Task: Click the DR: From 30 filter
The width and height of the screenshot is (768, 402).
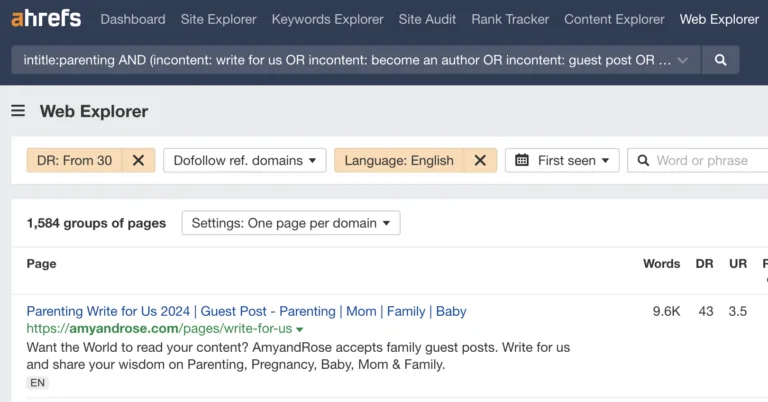Action: point(74,161)
